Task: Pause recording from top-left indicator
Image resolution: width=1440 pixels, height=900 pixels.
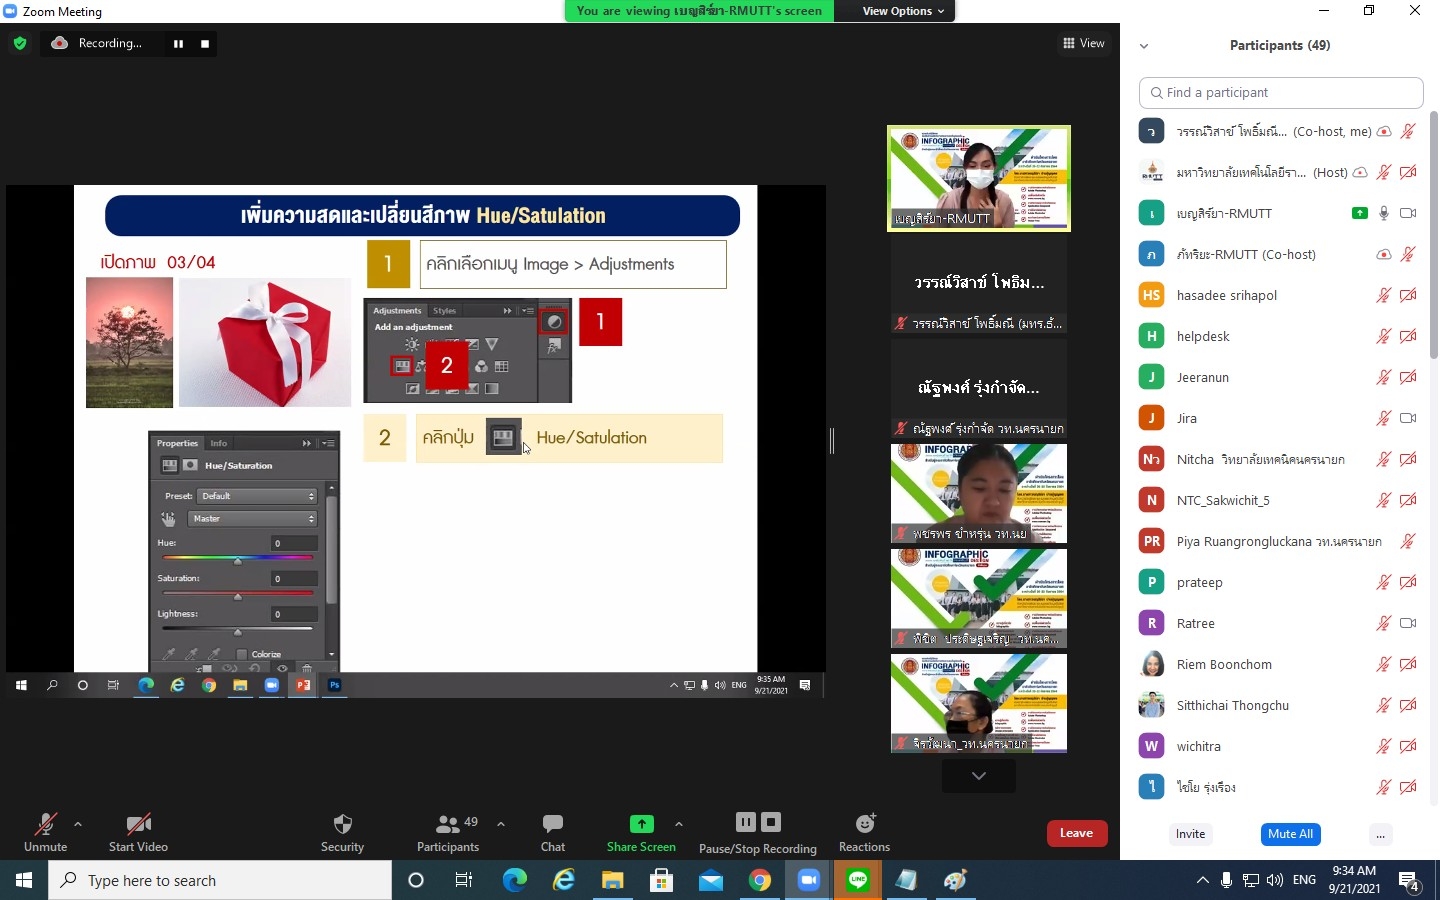Action: 178,43
